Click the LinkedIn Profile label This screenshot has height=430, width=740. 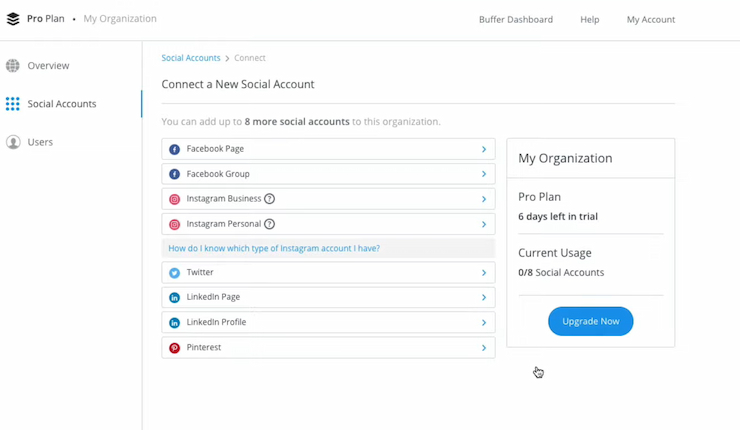point(216,322)
